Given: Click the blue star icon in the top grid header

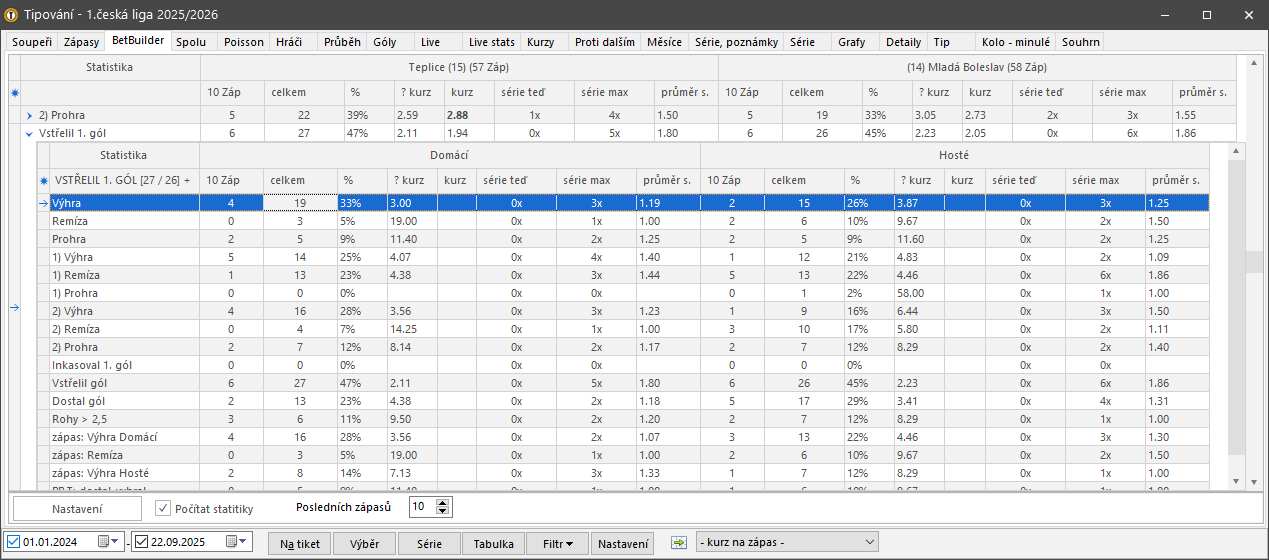Looking at the screenshot, I should (14, 93).
